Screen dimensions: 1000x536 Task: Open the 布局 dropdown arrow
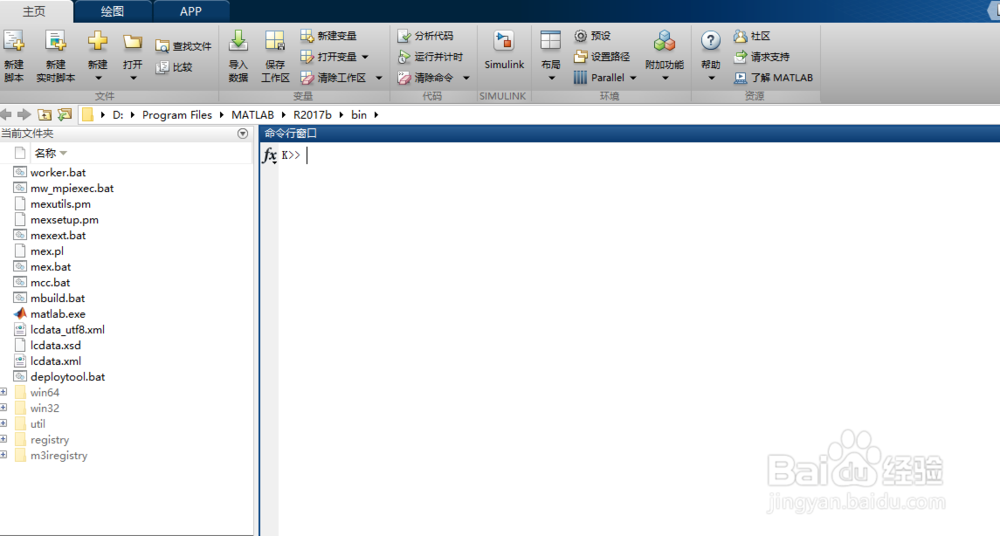point(552,78)
